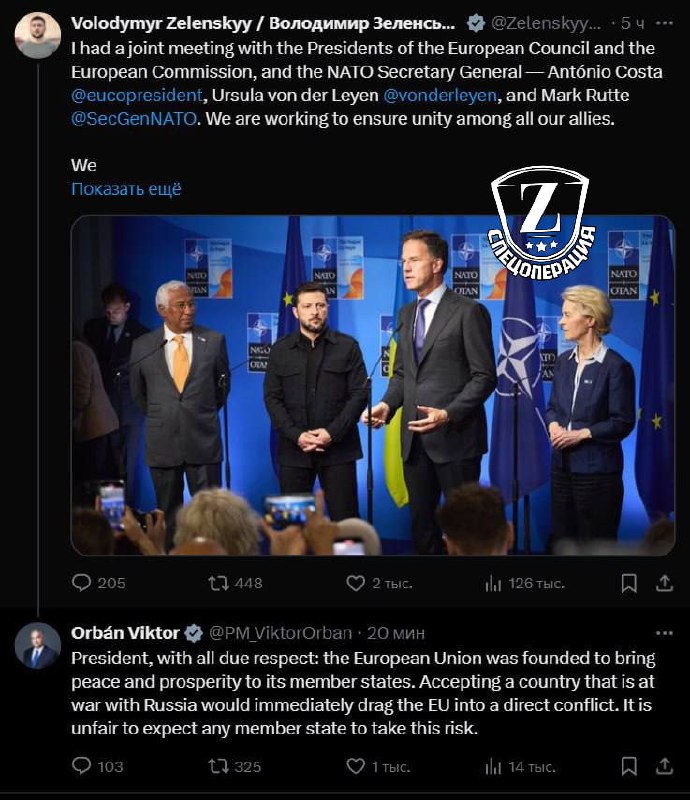Bookmark Orbán Viktor's tweet
This screenshot has height=800, width=690.
click(629, 766)
